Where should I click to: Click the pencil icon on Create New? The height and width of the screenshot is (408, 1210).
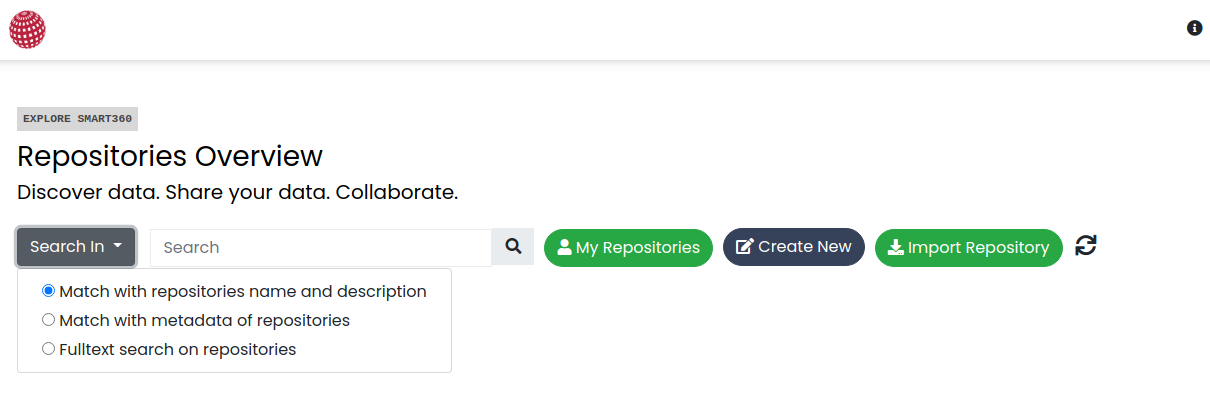(745, 247)
